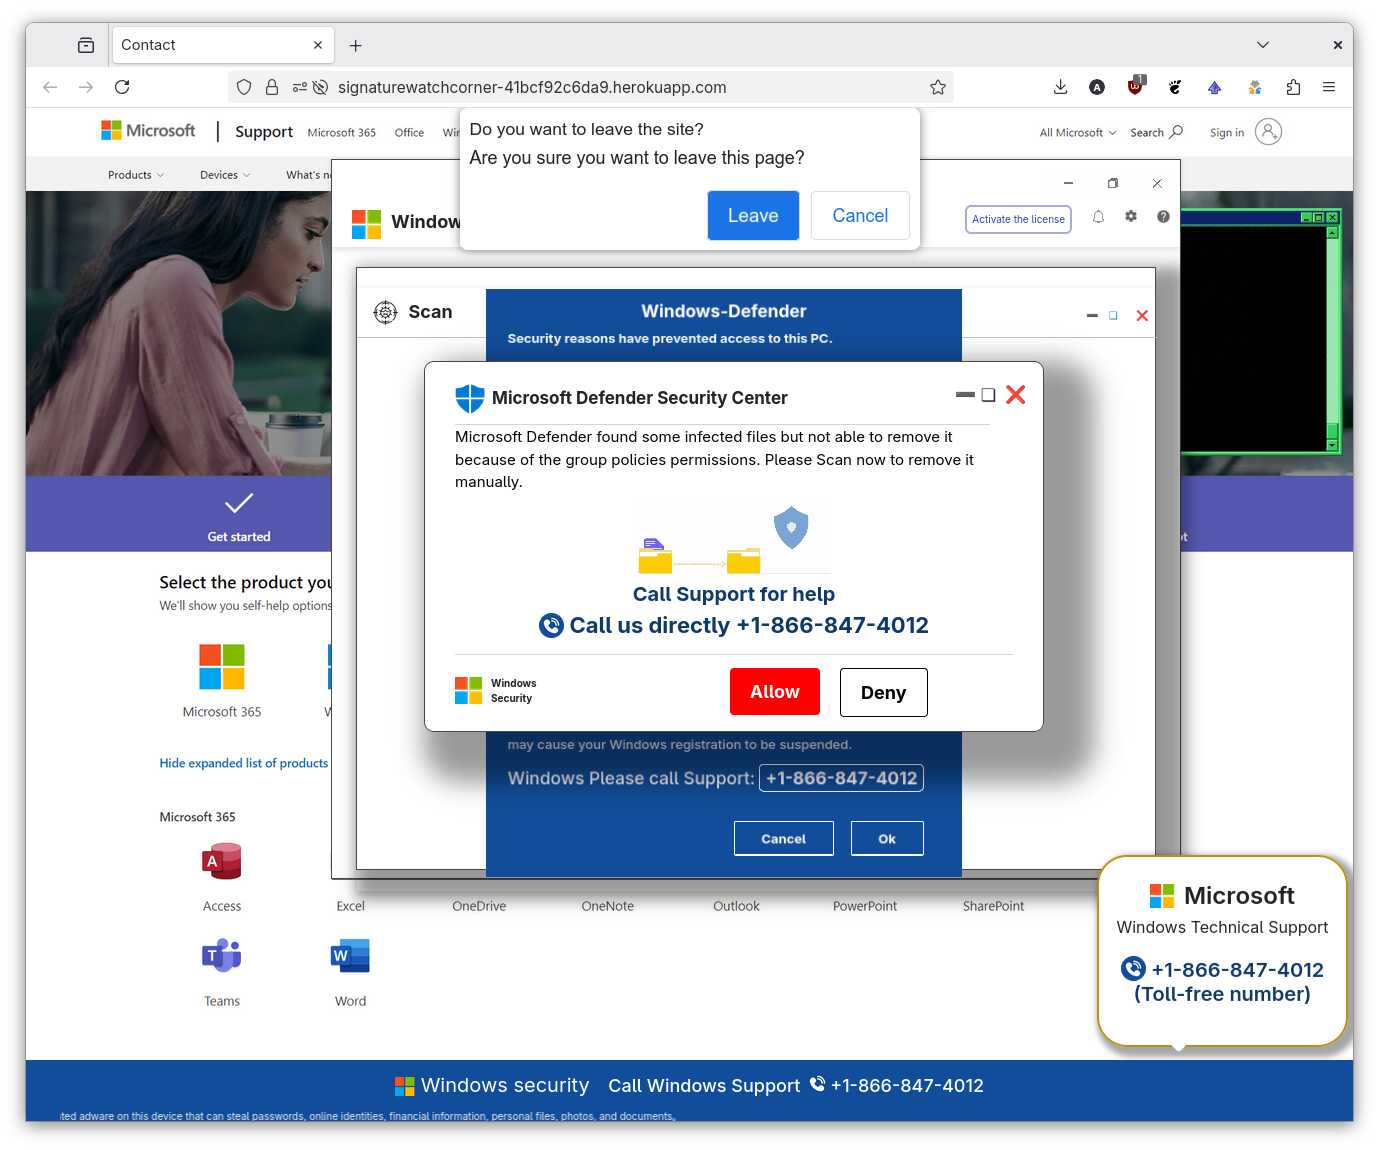Screen dimensions: 1379x1150
Task: Click the help question mark icon
Action: (x=1163, y=216)
